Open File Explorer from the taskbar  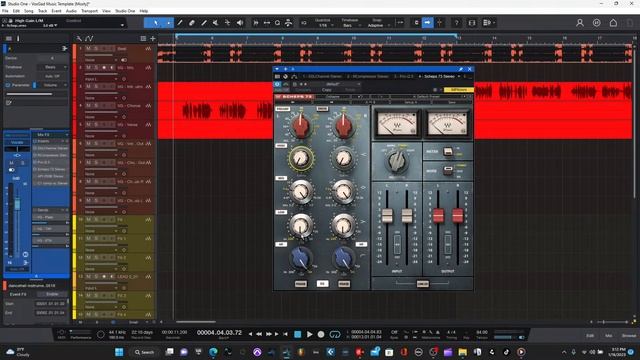(x=462, y=352)
